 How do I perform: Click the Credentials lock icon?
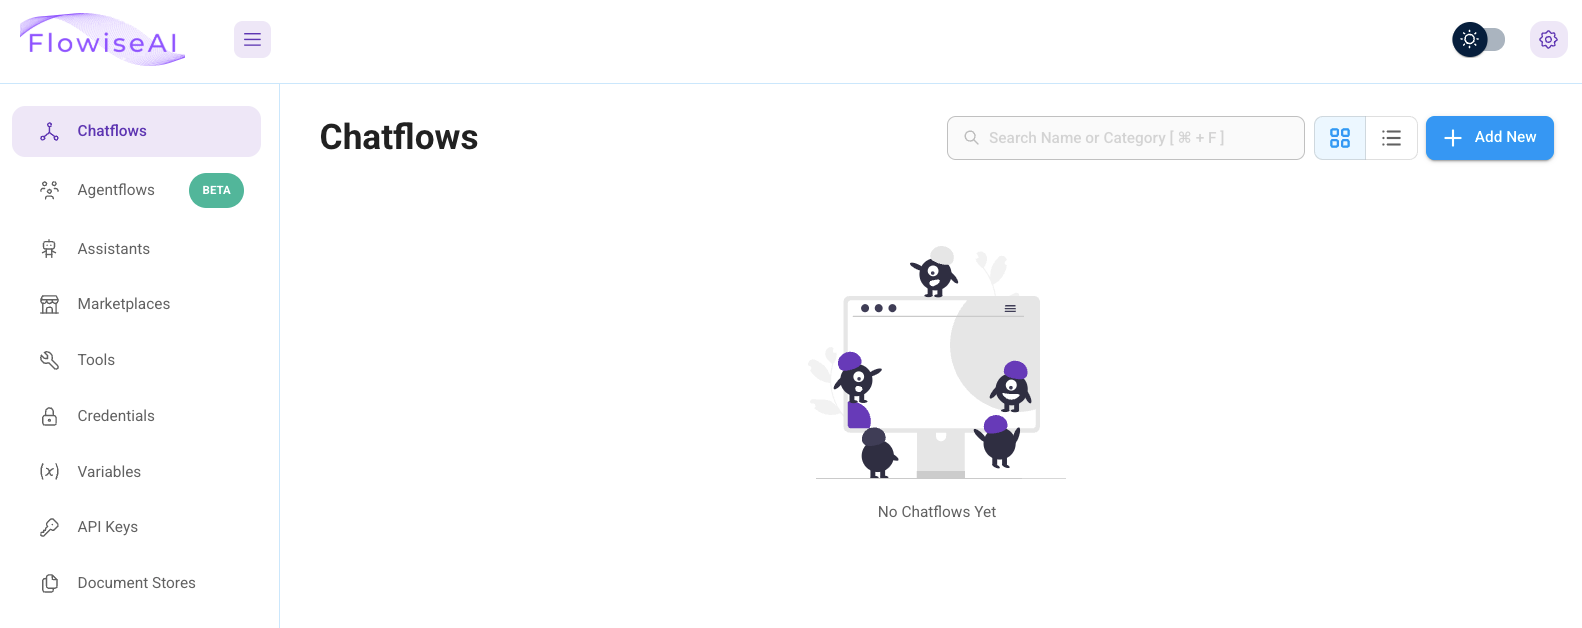click(49, 416)
